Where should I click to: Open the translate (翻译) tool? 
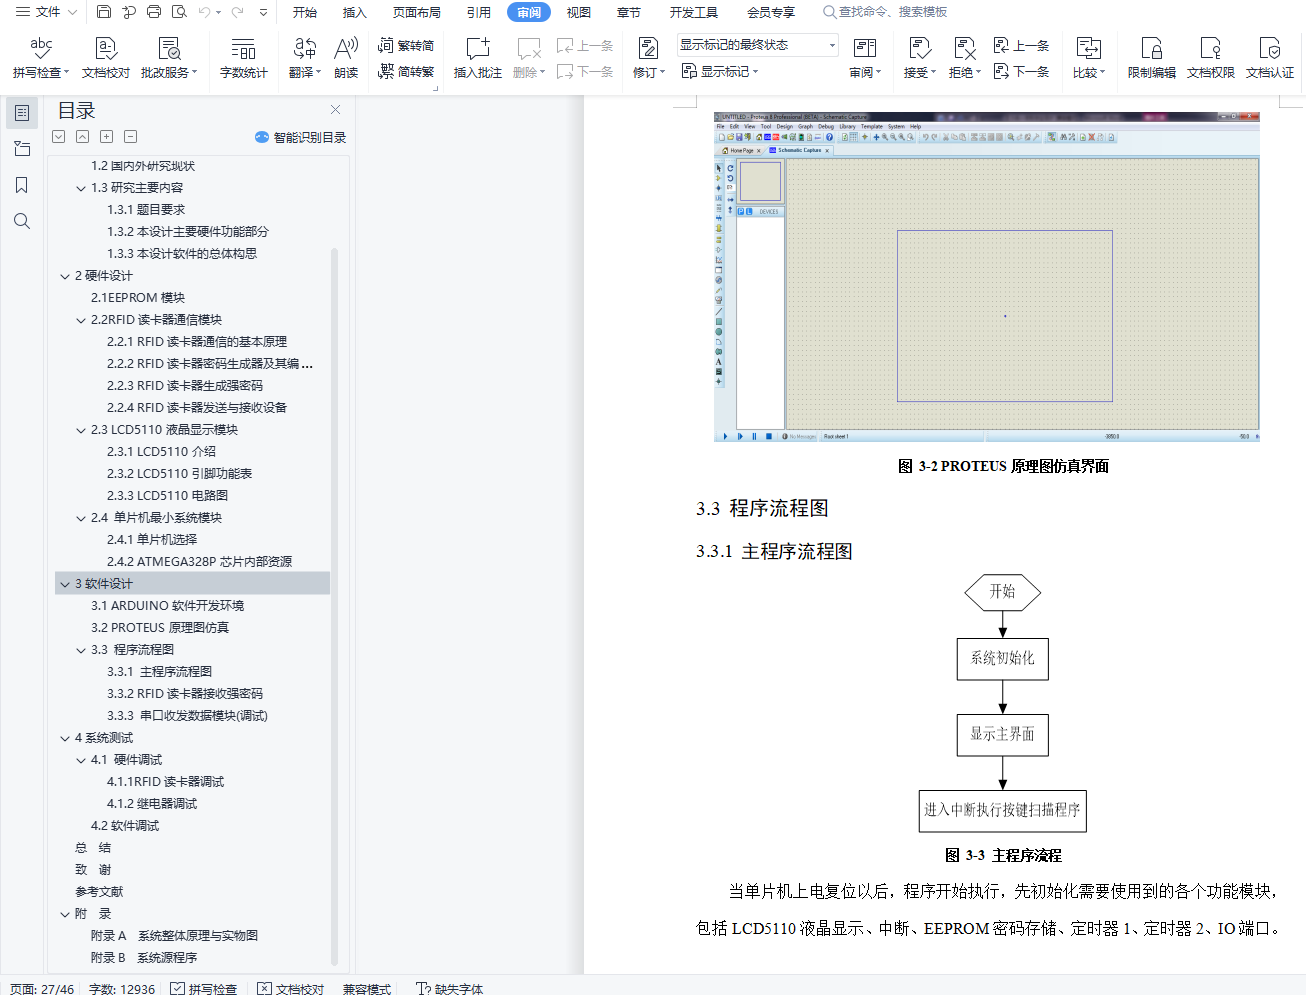[305, 57]
